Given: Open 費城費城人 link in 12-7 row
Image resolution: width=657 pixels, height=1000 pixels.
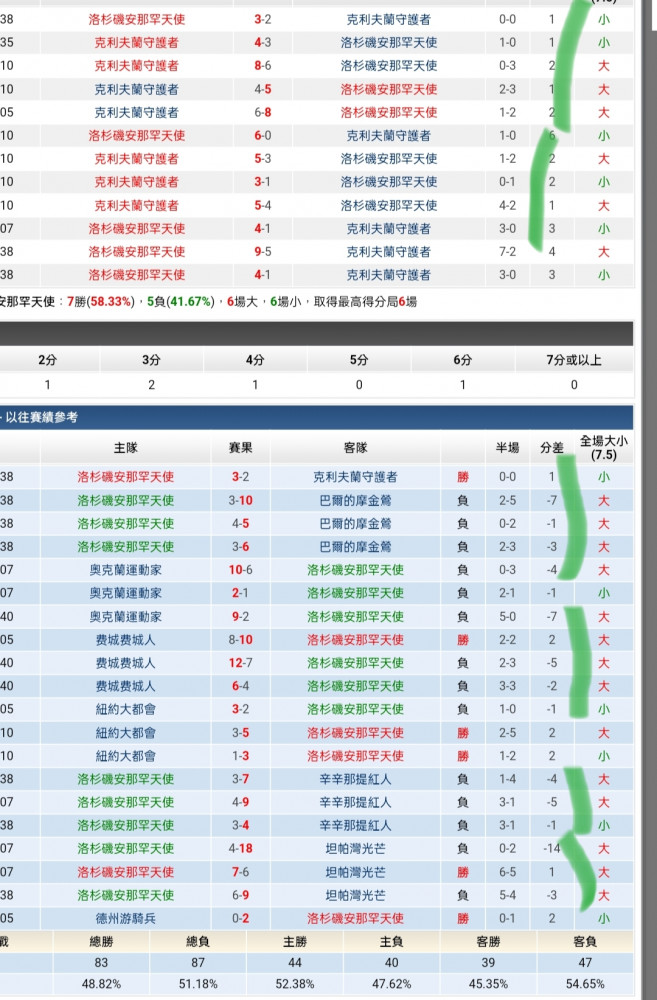Looking at the screenshot, I should click(x=126, y=663).
